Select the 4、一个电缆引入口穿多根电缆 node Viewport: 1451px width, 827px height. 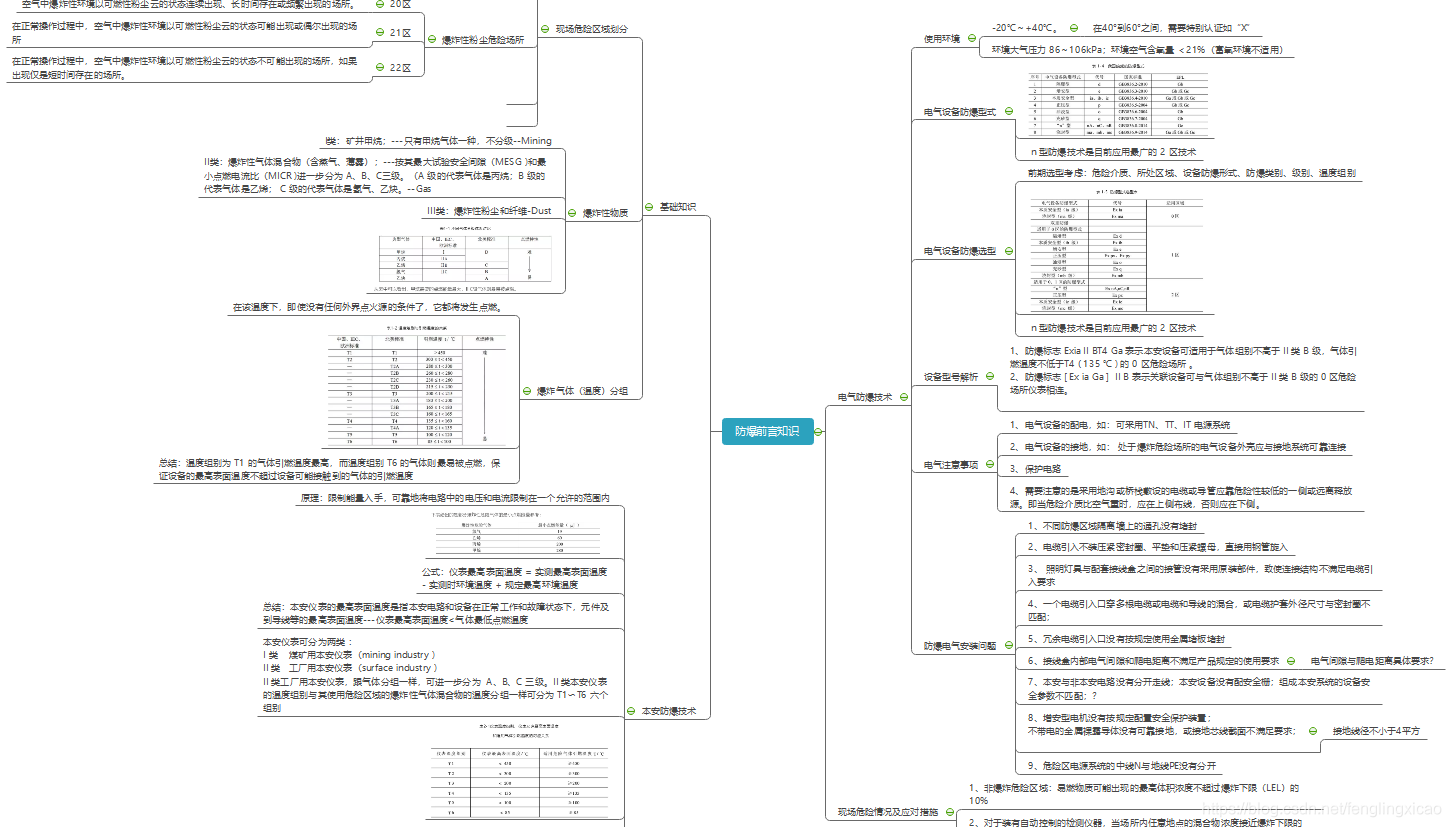point(1200,610)
